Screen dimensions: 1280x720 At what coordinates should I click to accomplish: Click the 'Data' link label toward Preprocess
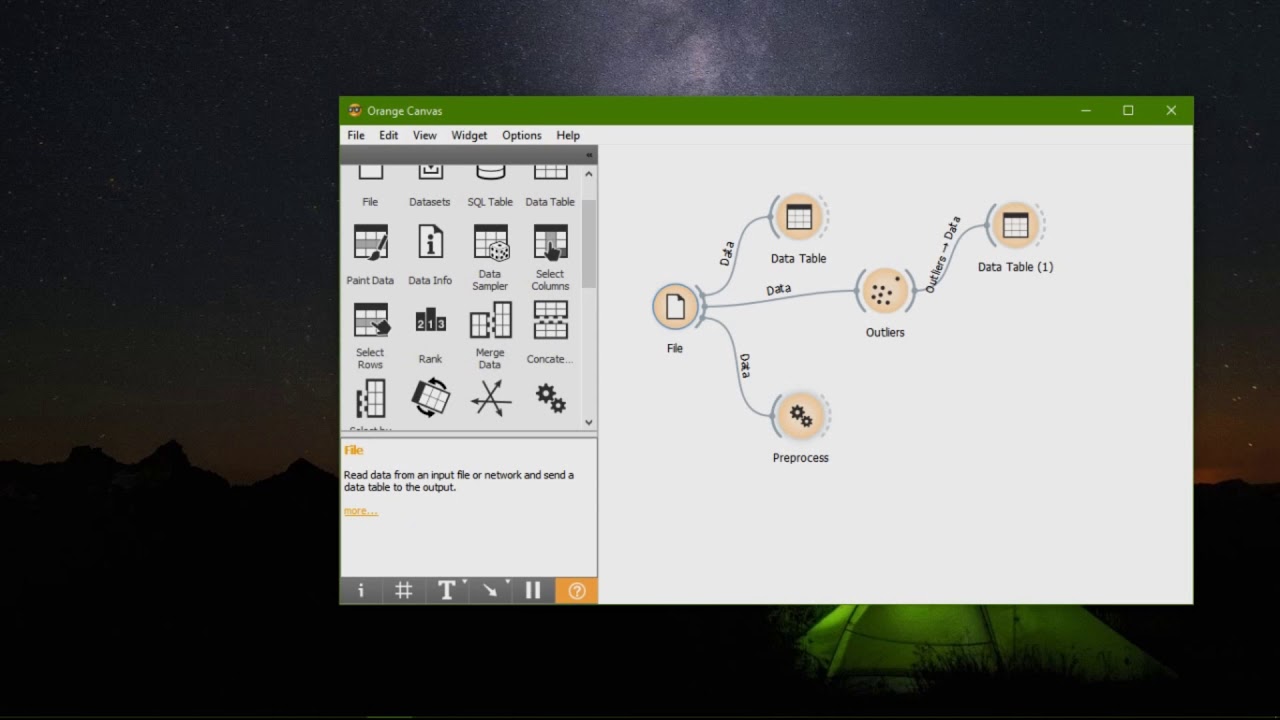click(744, 365)
